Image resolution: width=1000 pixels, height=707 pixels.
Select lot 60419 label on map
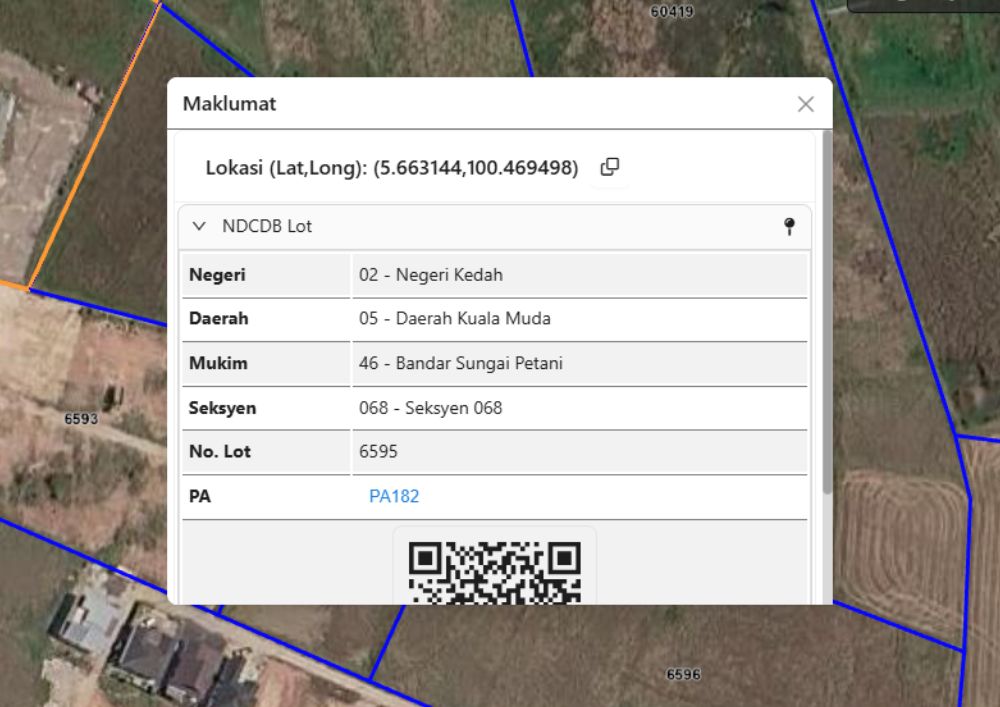(x=672, y=11)
